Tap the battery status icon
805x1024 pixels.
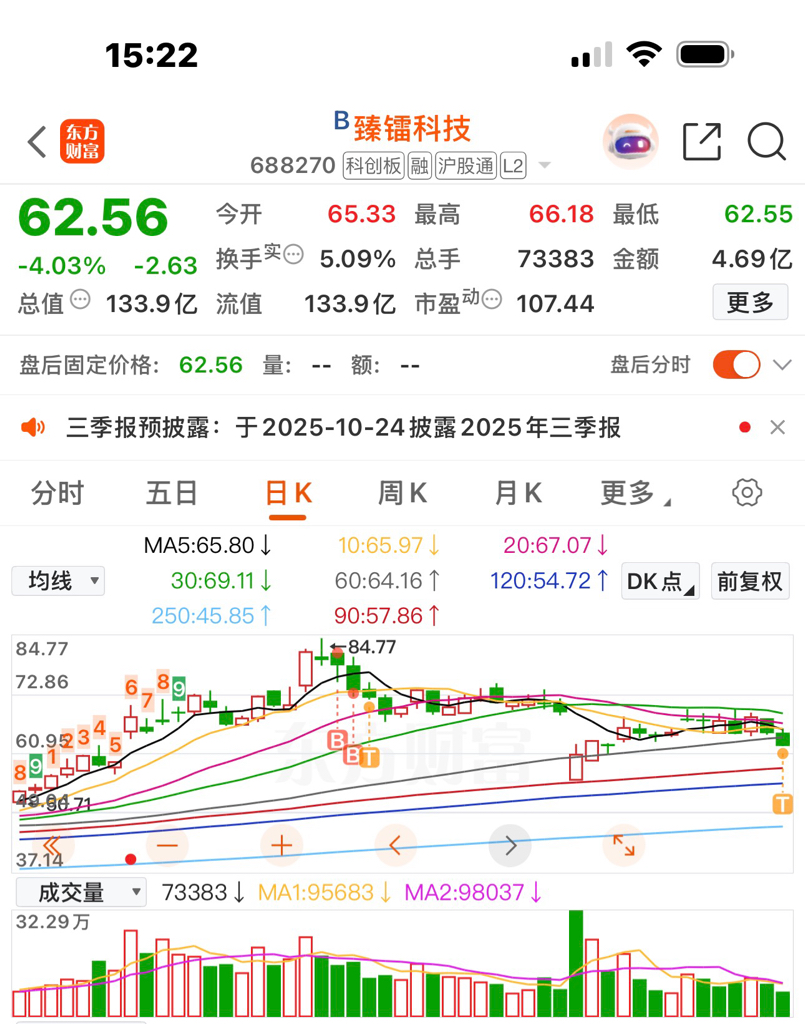click(705, 54)
